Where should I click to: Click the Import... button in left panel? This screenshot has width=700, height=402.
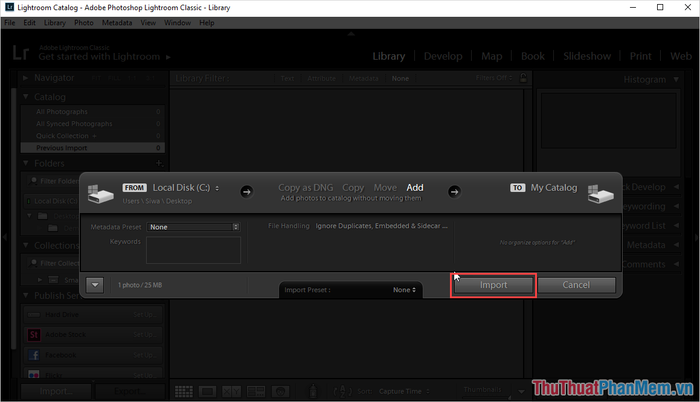[56, 392]
